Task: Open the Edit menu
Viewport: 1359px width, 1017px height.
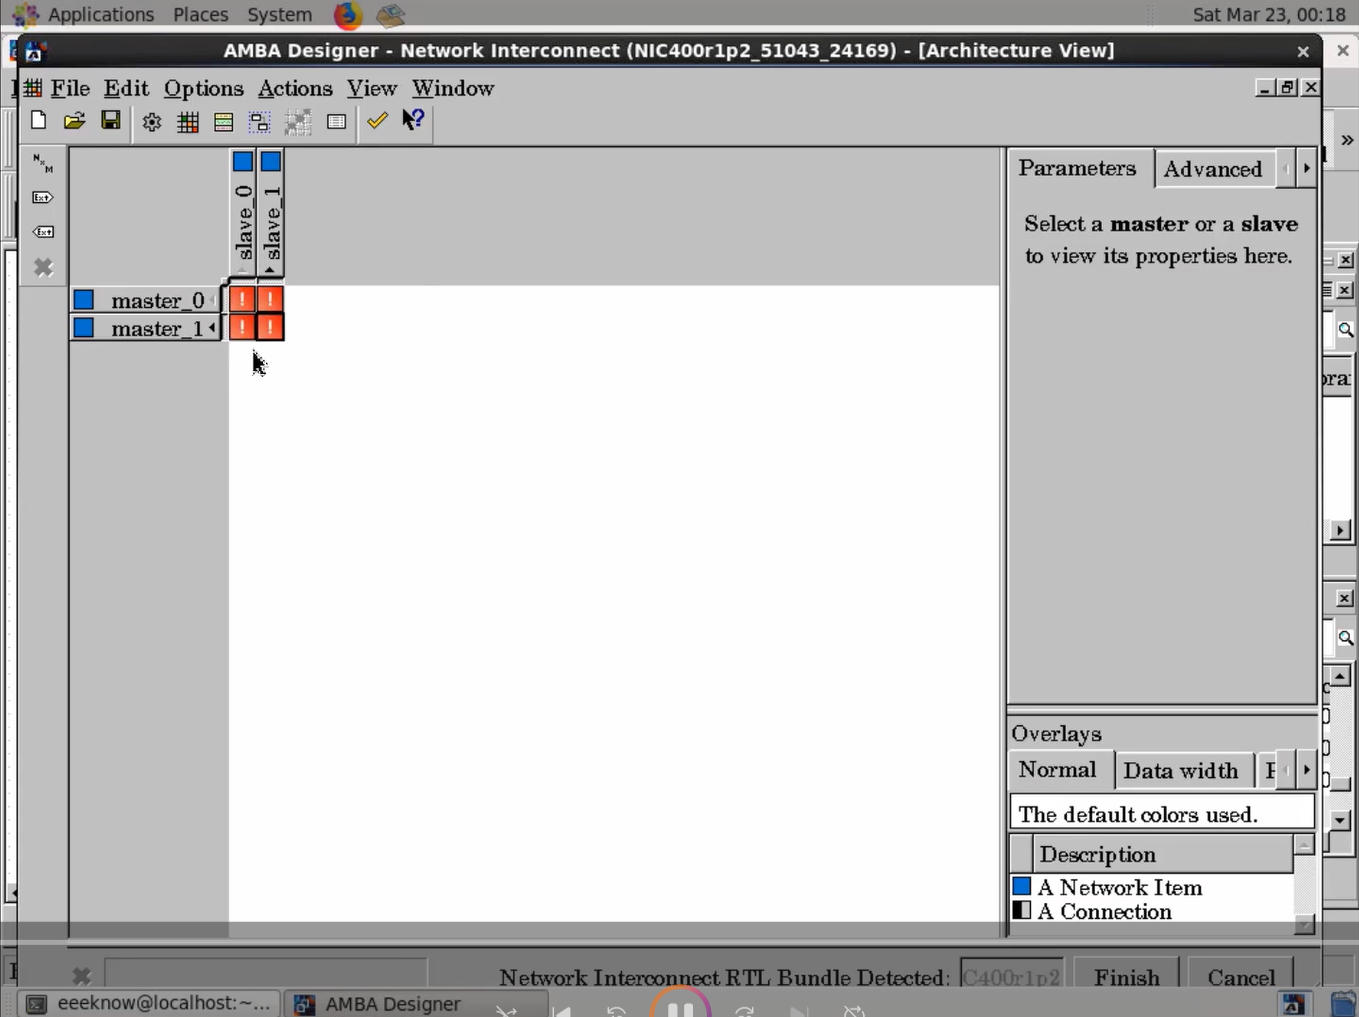Action: [126, 88]
